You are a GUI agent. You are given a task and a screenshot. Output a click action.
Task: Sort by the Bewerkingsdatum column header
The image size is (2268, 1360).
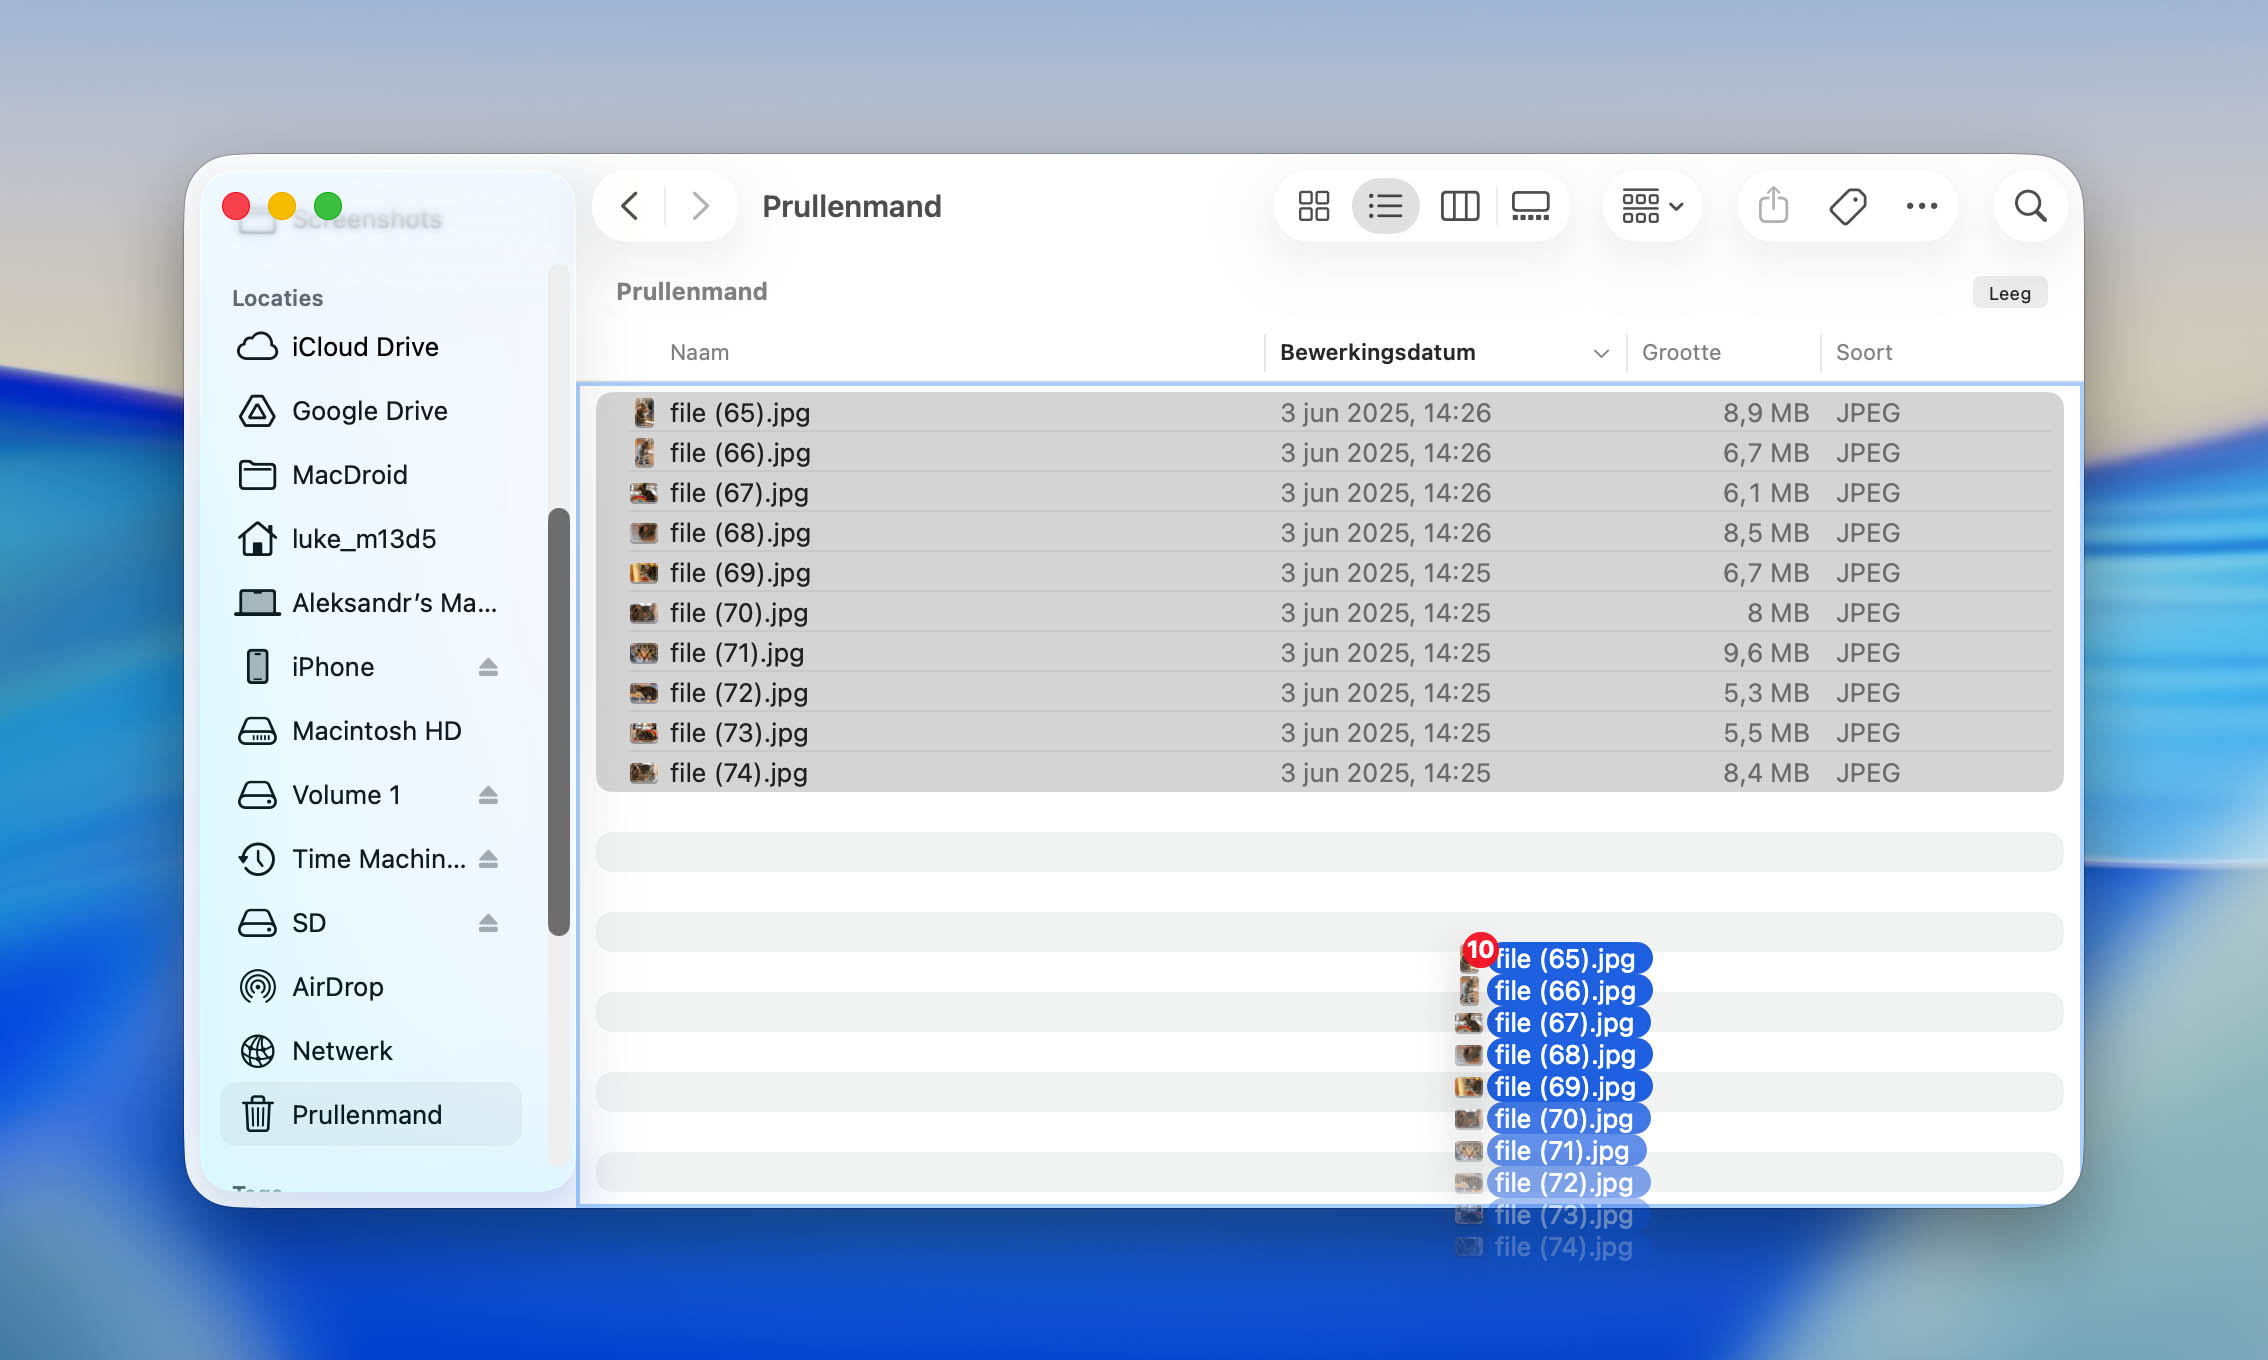pyautogui.click(x=1377, y=352)
